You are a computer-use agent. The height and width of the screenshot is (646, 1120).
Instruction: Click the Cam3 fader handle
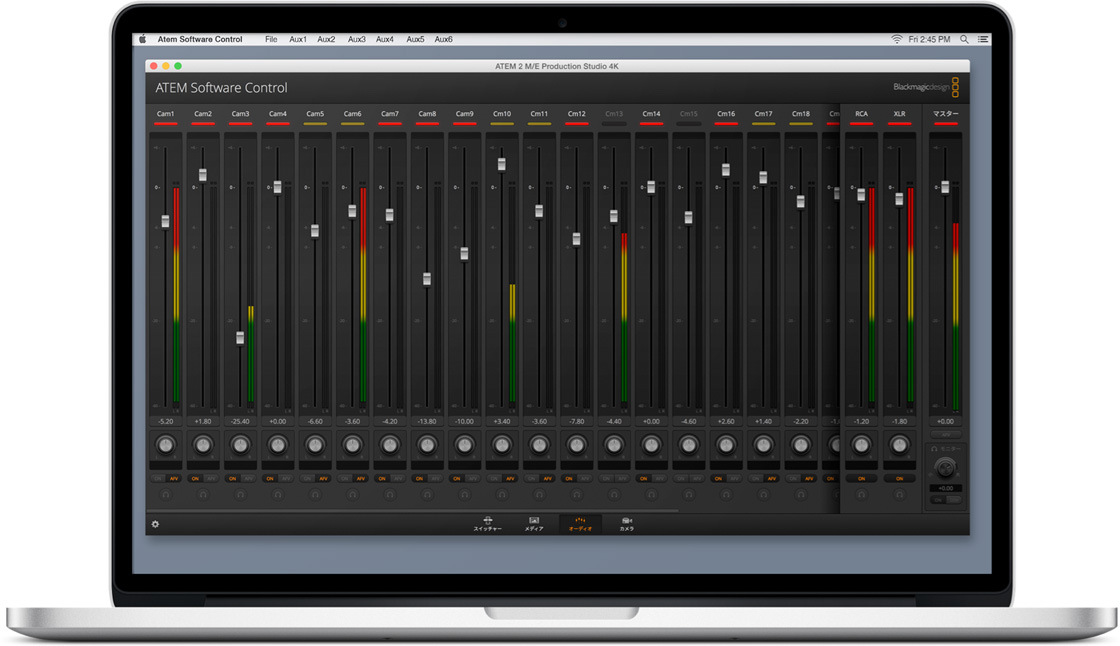[240, 337]
